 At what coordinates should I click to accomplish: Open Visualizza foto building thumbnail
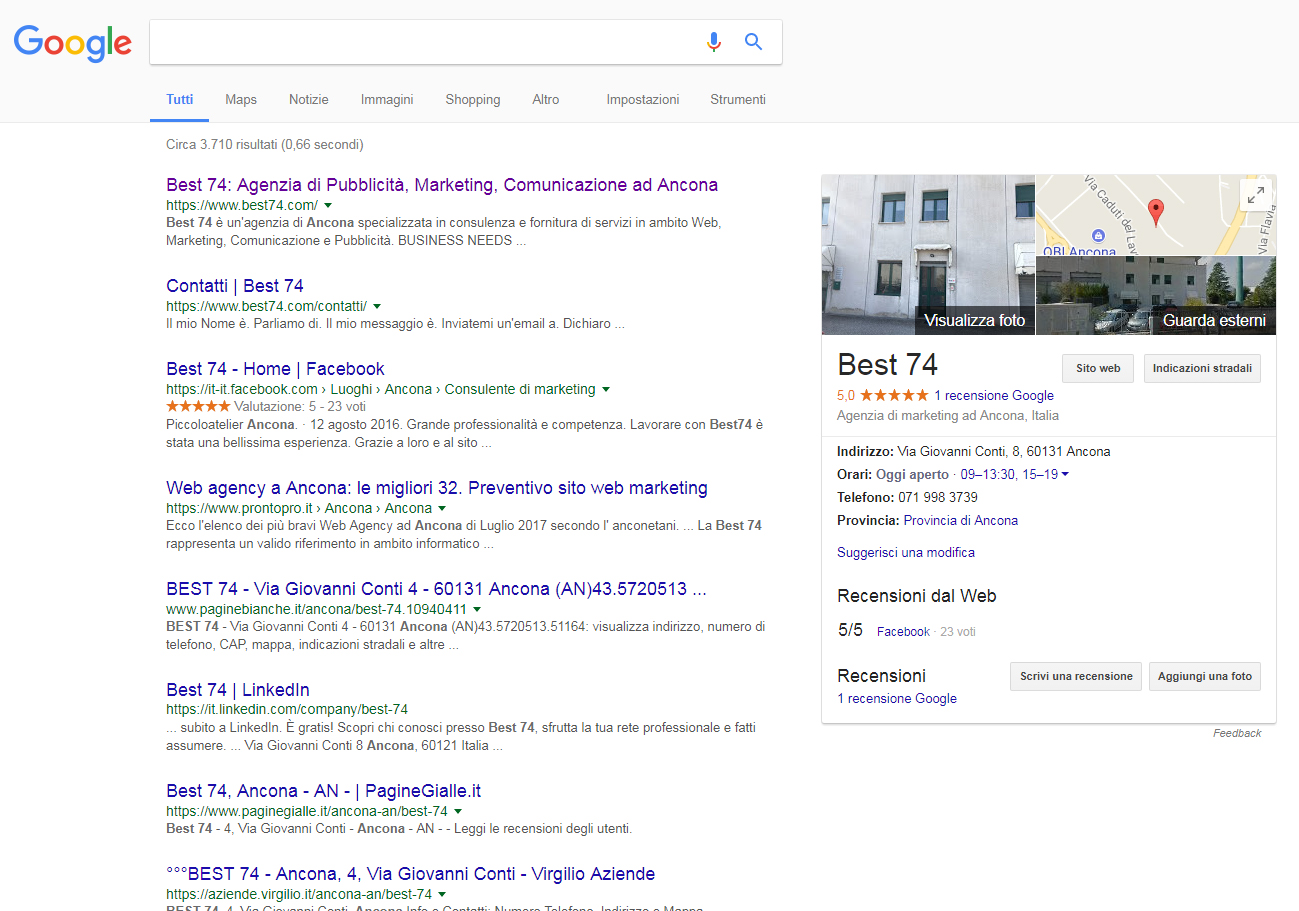[x=928, y=255]
